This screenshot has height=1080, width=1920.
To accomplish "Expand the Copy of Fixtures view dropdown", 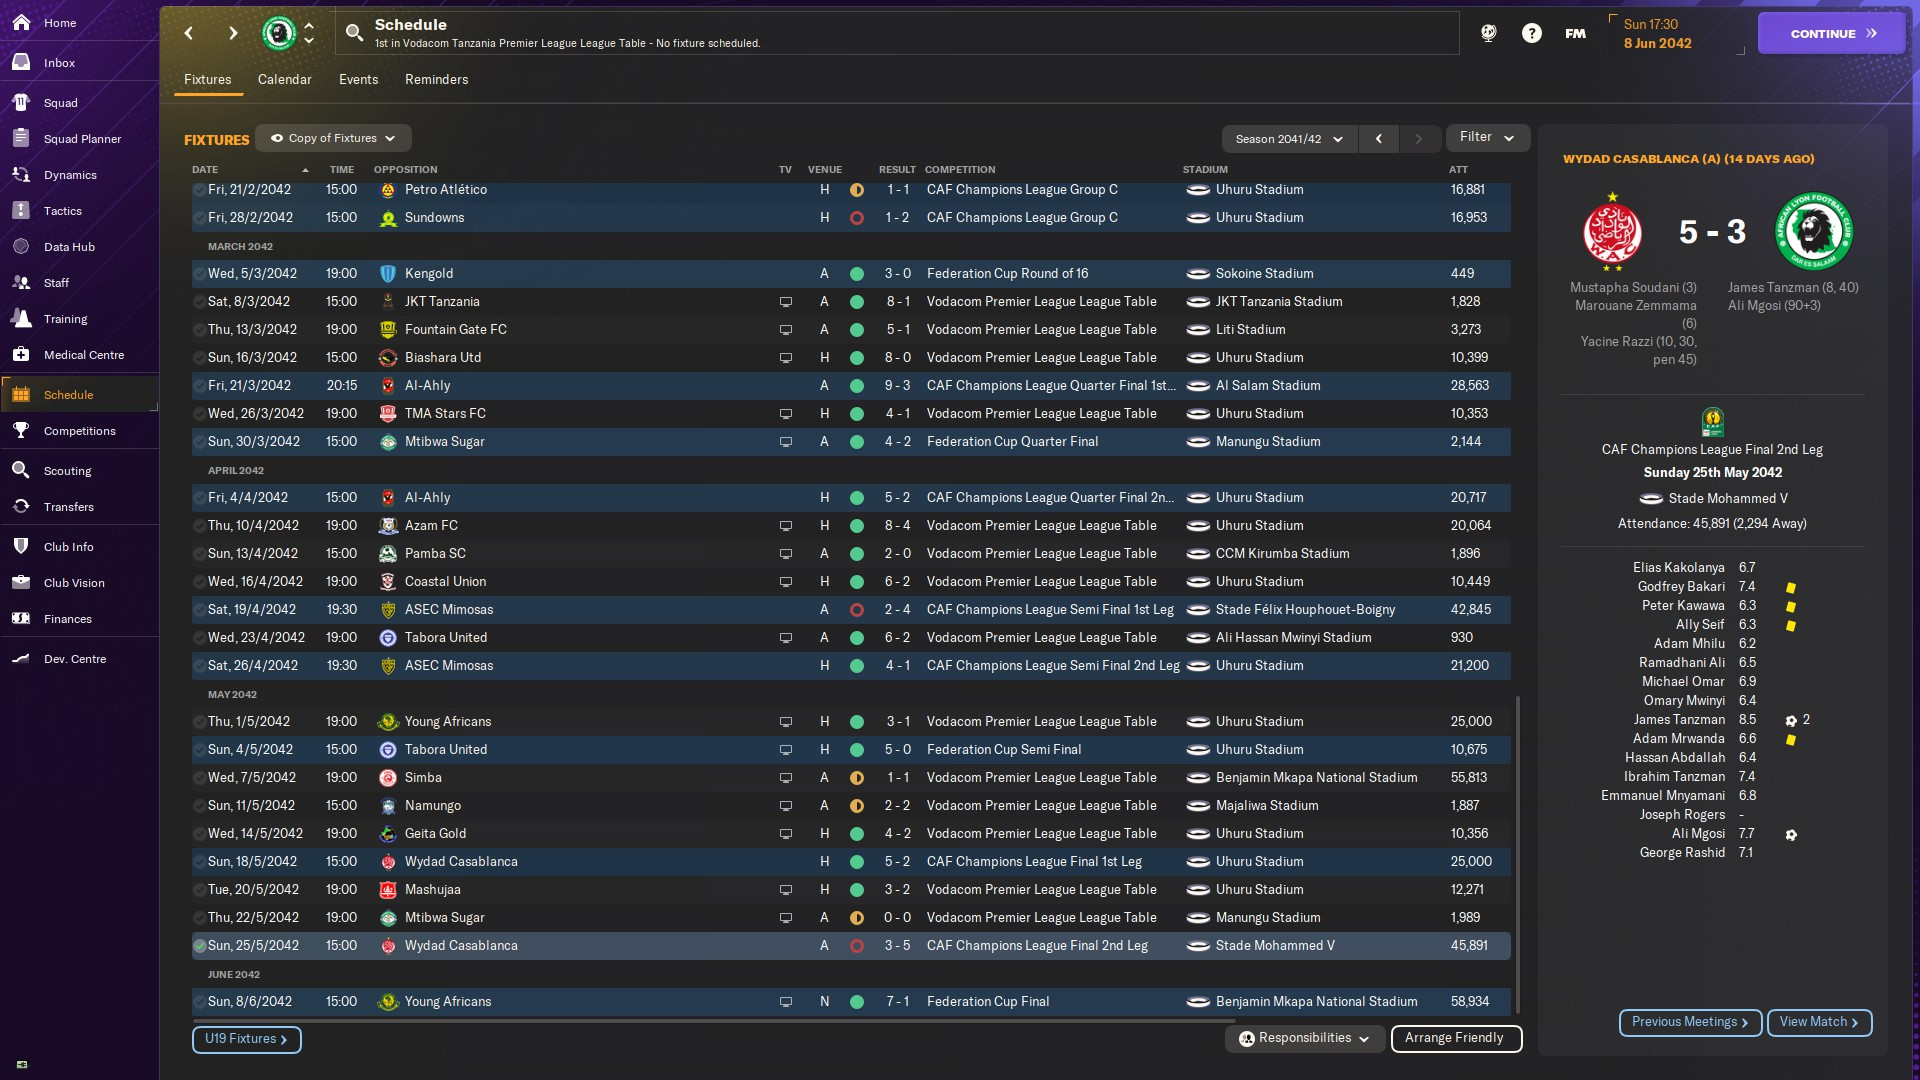I will coord(333,138).
